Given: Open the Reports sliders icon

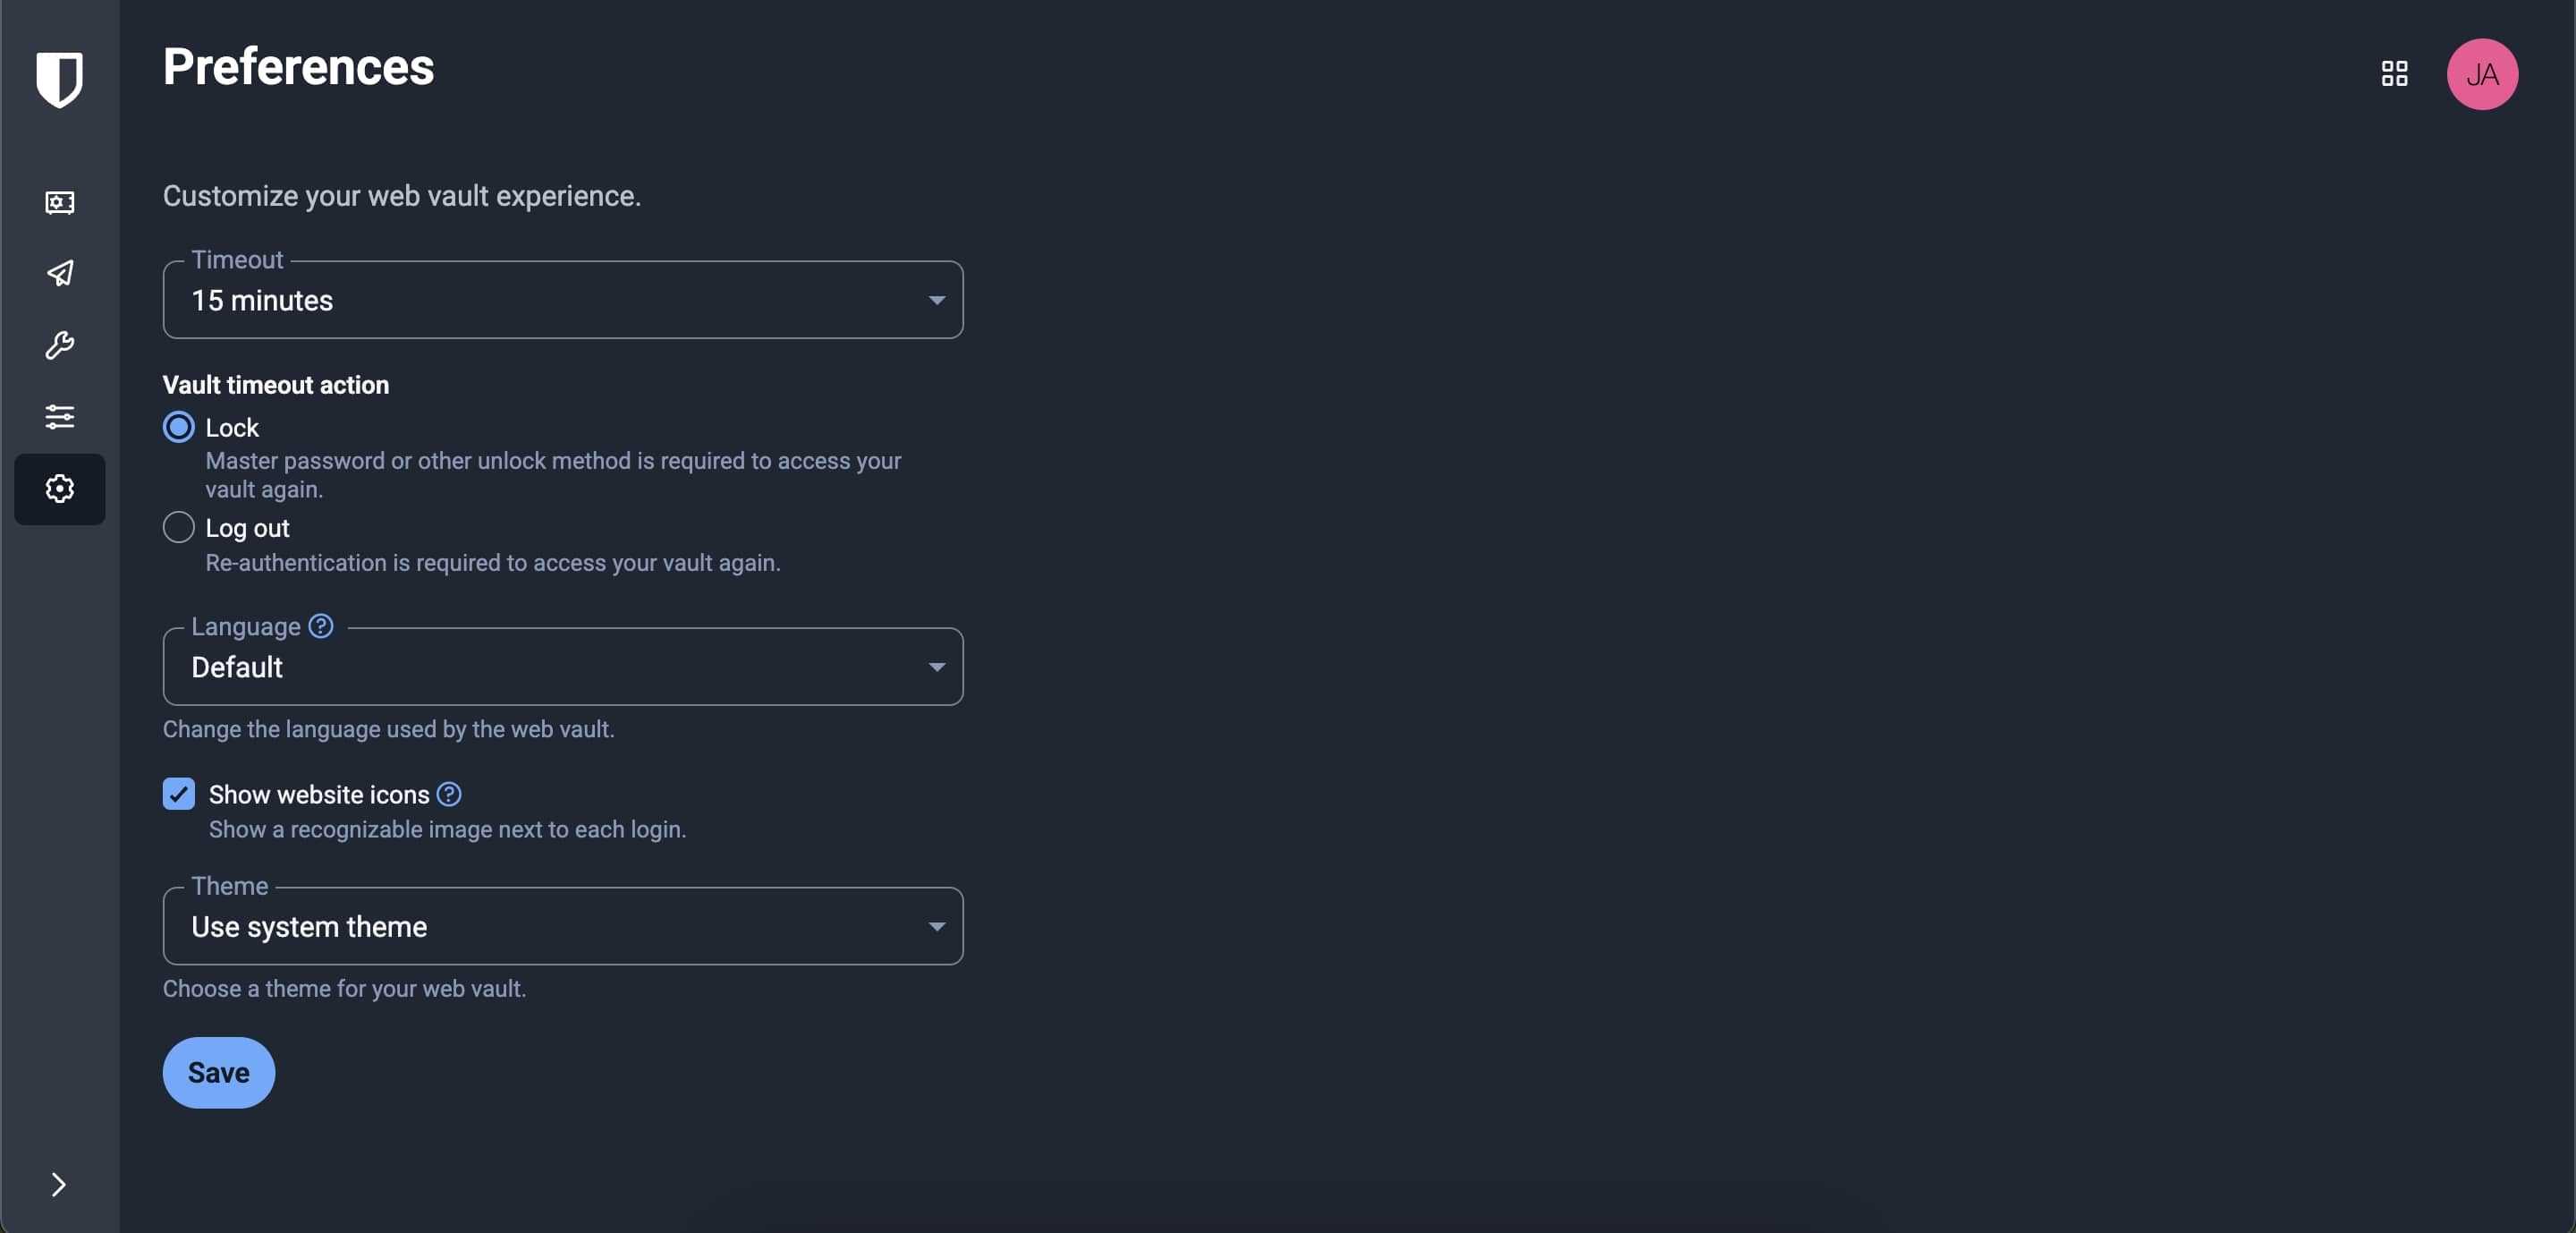Looking at the screenshot, I should click(59, 416).
